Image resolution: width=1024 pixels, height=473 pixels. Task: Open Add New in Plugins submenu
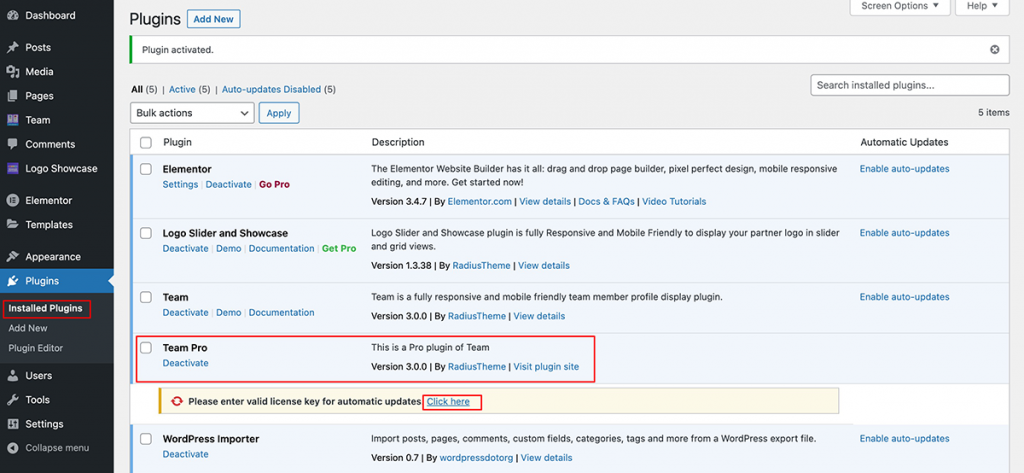[28, 328]
